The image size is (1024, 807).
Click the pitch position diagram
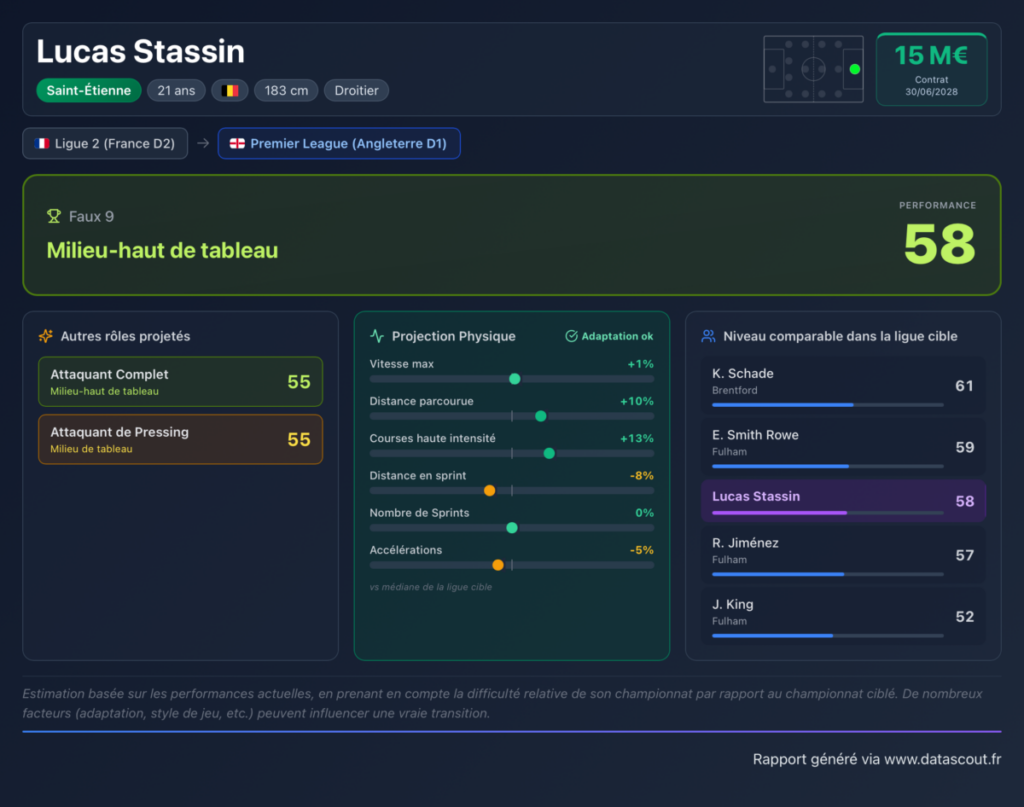pyautogui.click(x=813, y=69)
